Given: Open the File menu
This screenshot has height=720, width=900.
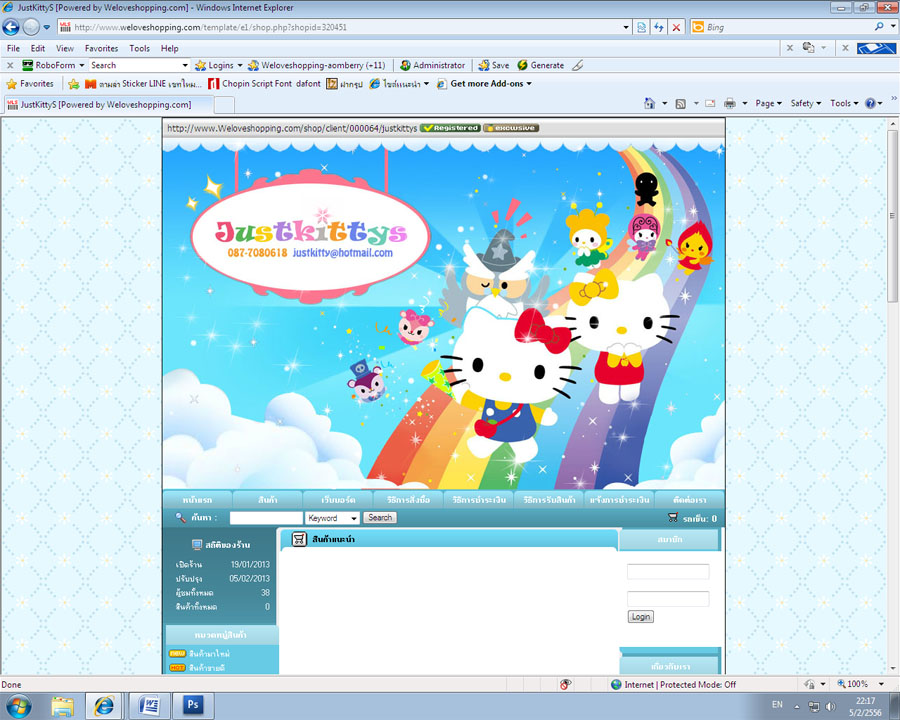Looking at the screenshot, I should [13, 48].
